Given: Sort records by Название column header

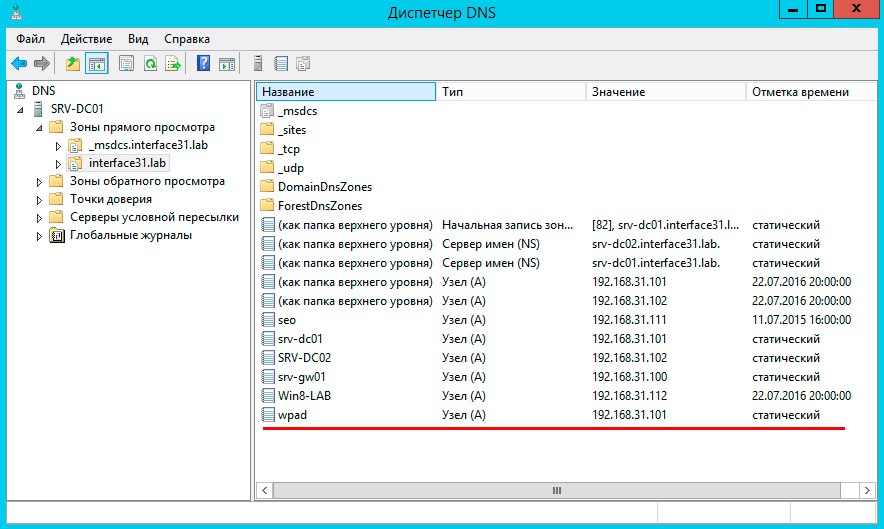Looking at the screenshot, I should pos(346,92).
